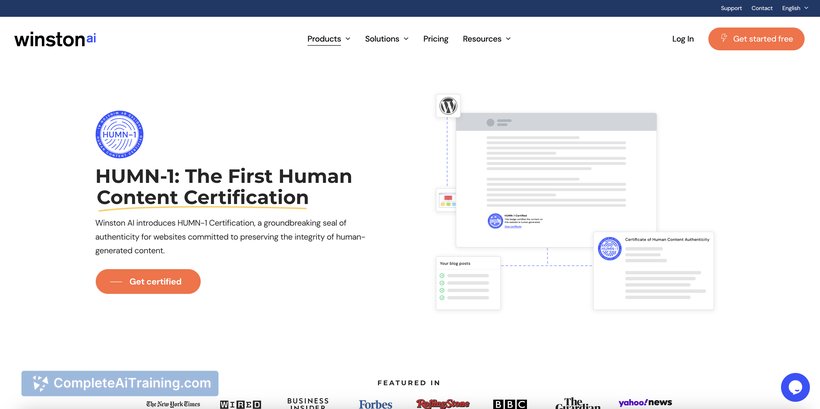This screenshot has width=820, height=409.
Task: Open the live chat bubble
Action: [x=795, y=387]
